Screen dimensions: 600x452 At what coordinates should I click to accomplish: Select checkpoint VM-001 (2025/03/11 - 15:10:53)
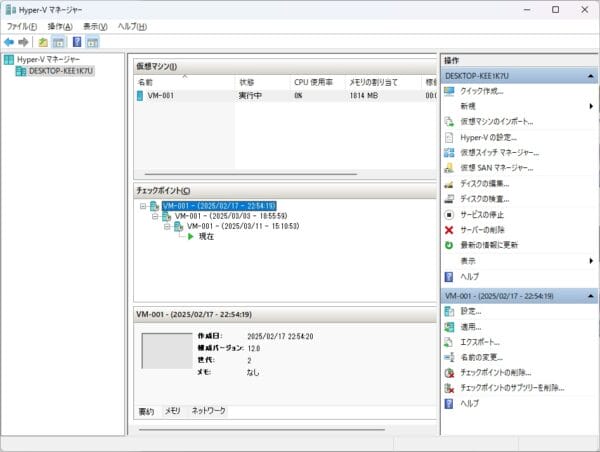243,227
